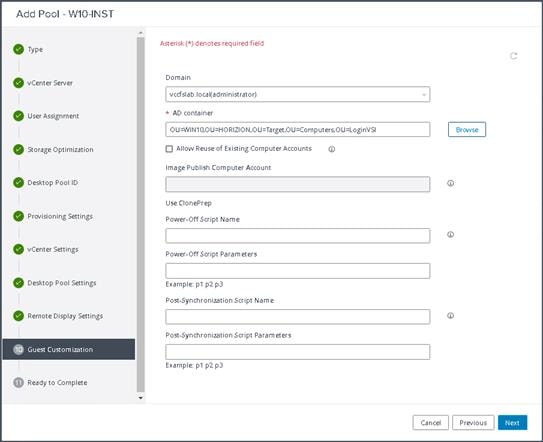
Task: Click the green check icon for vCenter Server
Action: (x=18, y=83)
